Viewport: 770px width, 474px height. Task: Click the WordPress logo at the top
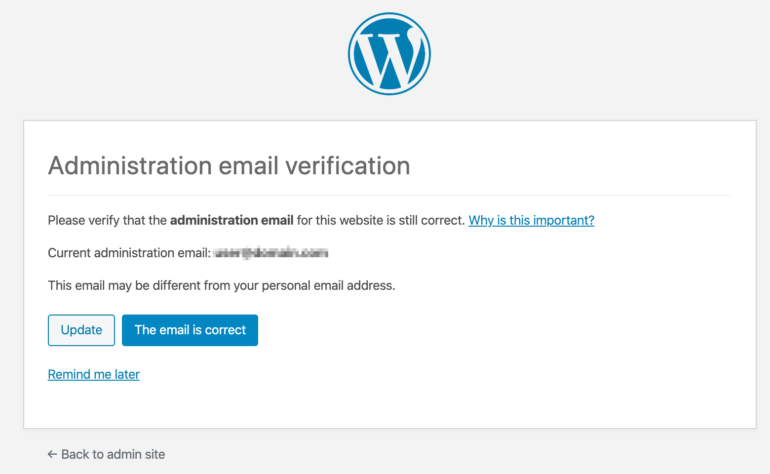389,54
